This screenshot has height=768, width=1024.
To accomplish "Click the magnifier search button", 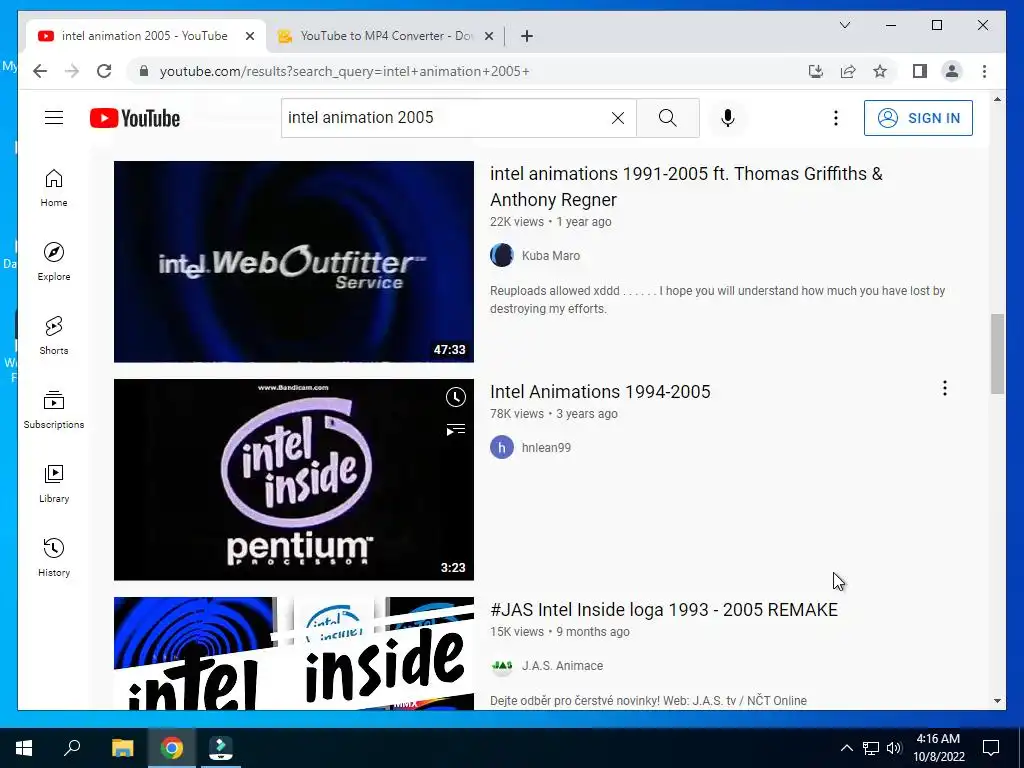I will [667, 118].
